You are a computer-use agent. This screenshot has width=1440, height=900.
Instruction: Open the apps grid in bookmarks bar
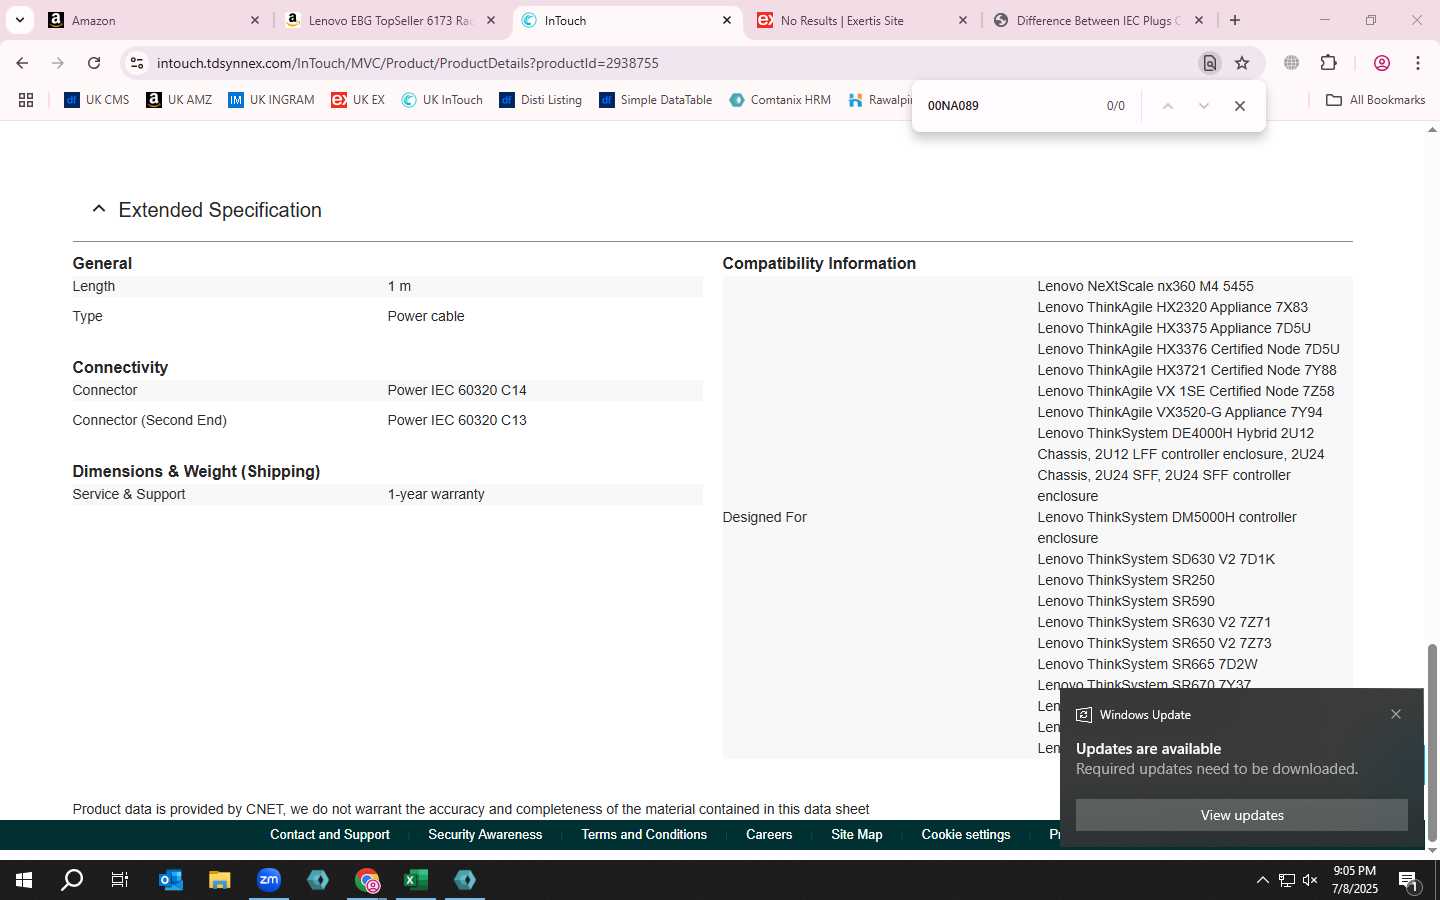point(26,100)
